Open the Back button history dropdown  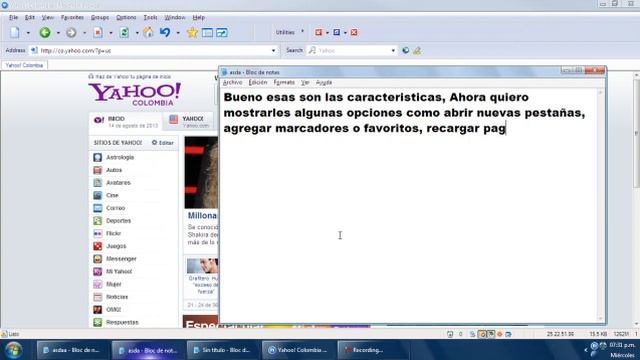[58, 33]
